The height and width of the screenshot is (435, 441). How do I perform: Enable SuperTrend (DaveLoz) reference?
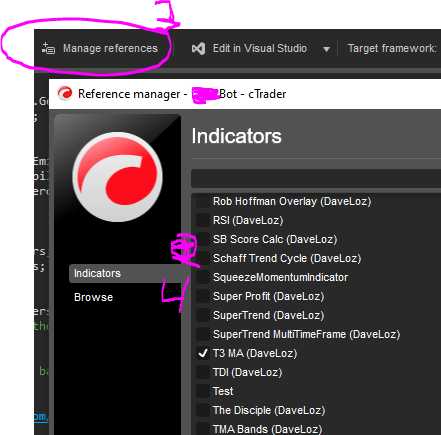point(203,315)
